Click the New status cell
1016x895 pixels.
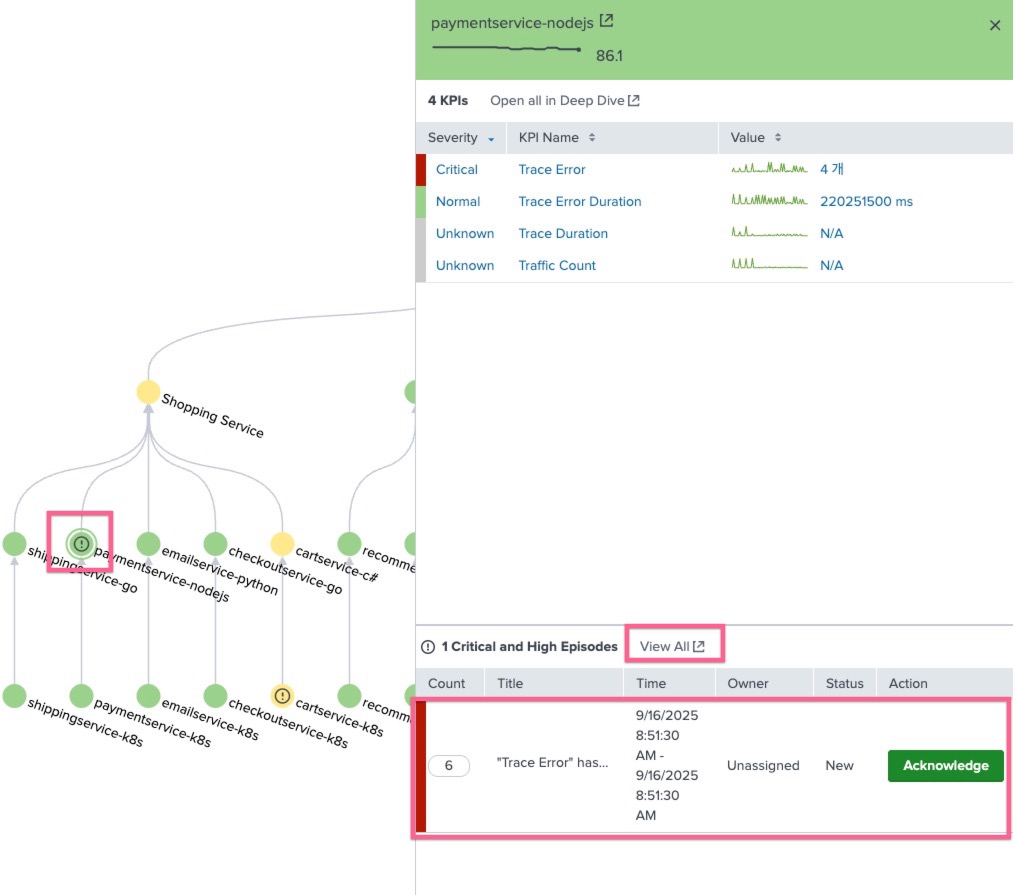(839, 765)
